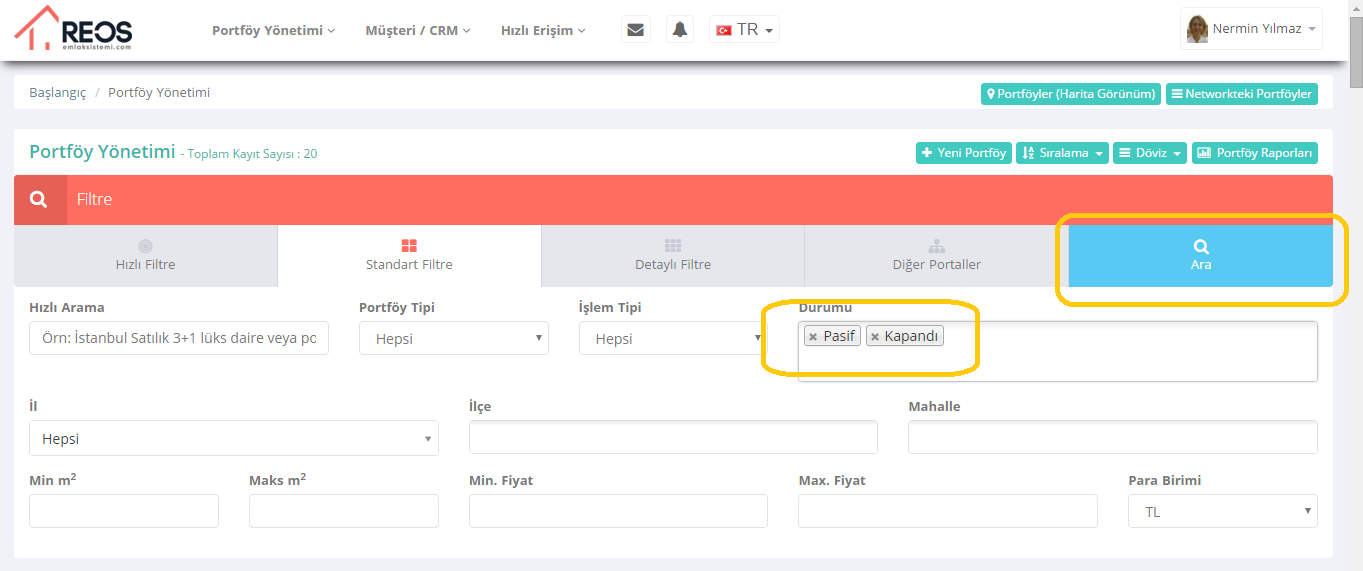Remove the Kapandı tag from Durumu
Screen dimensions: 1363x571
click(x=875, y=337)
